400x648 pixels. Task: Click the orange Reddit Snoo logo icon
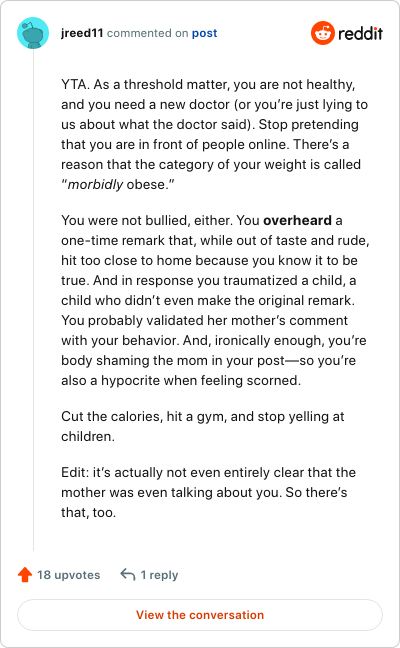click(323, 33)
